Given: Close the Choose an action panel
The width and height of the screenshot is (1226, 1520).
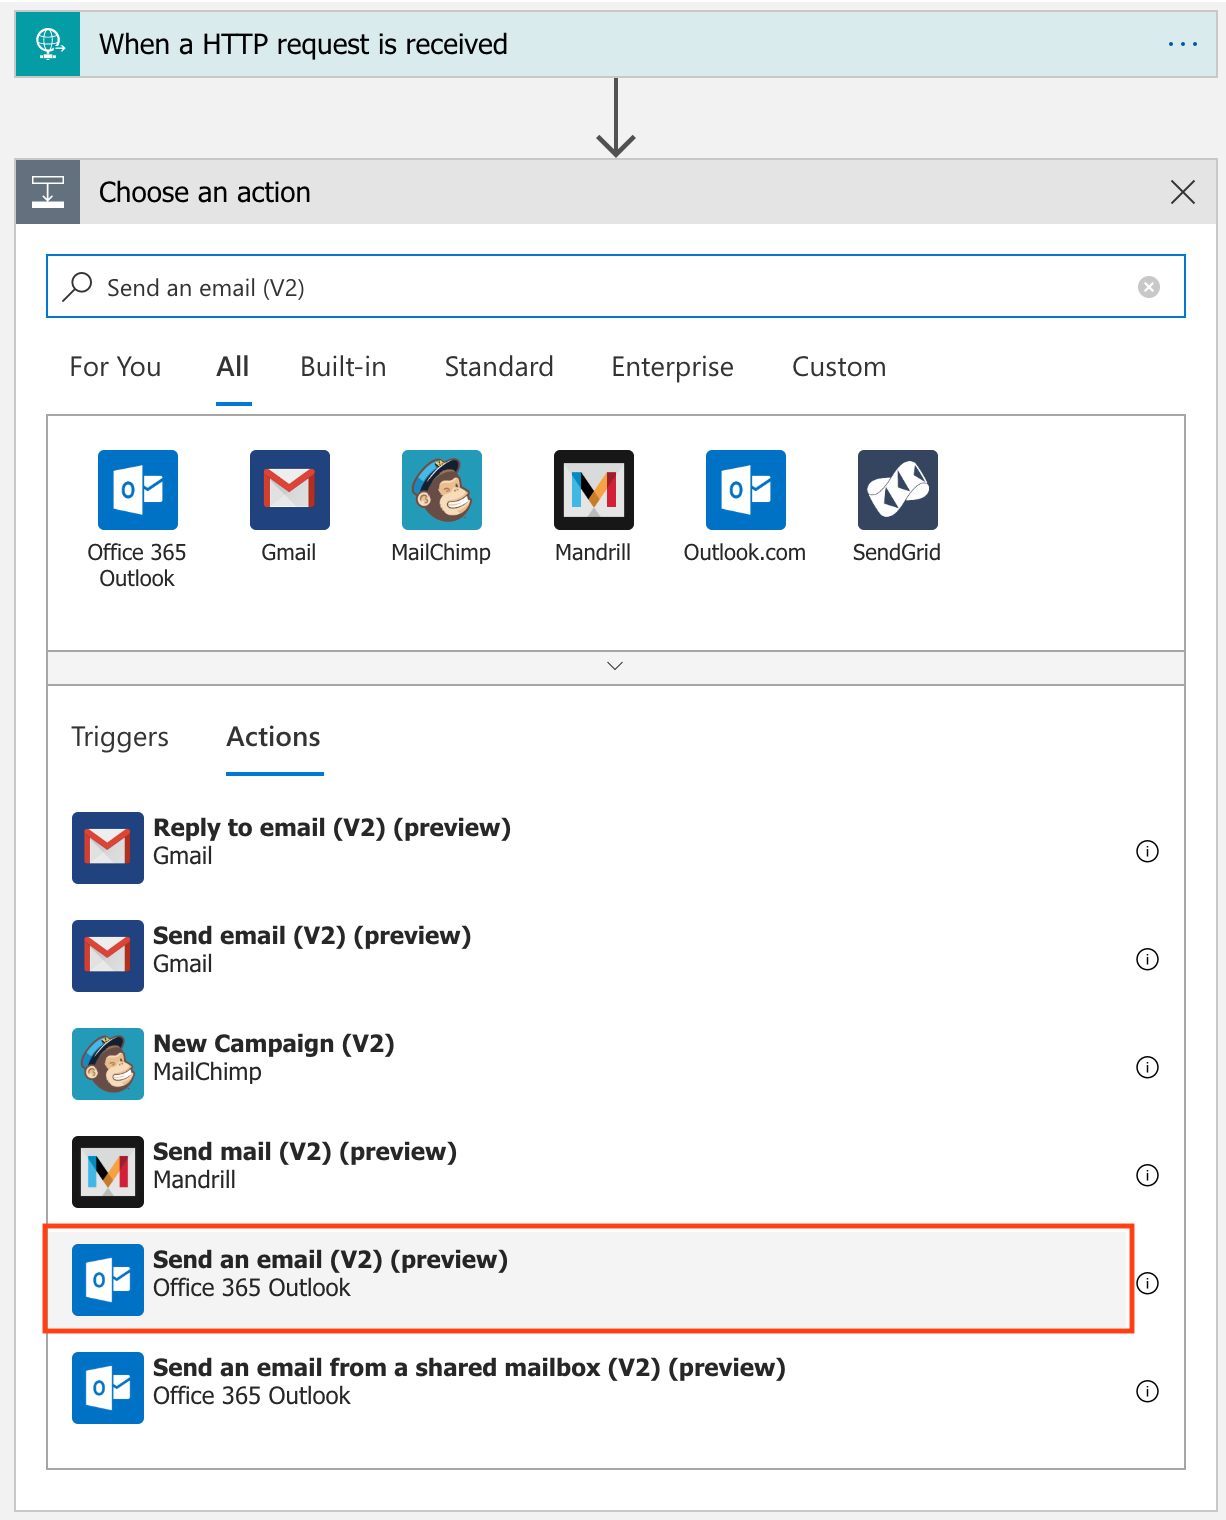Looking at the screenshot, I should tap(1182, 192).
